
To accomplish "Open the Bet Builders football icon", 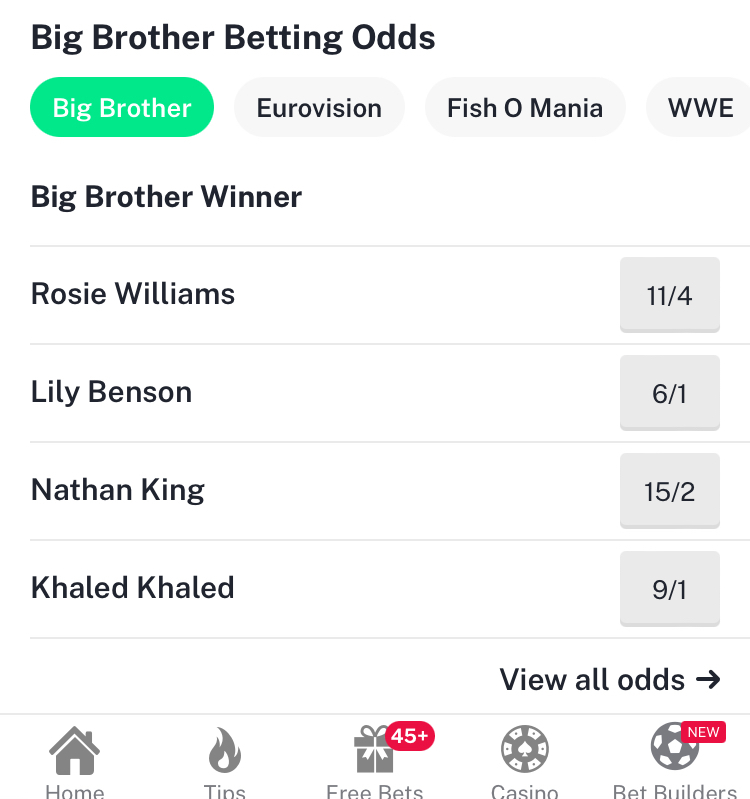I will pyautogui.click(x=675, y=747).
